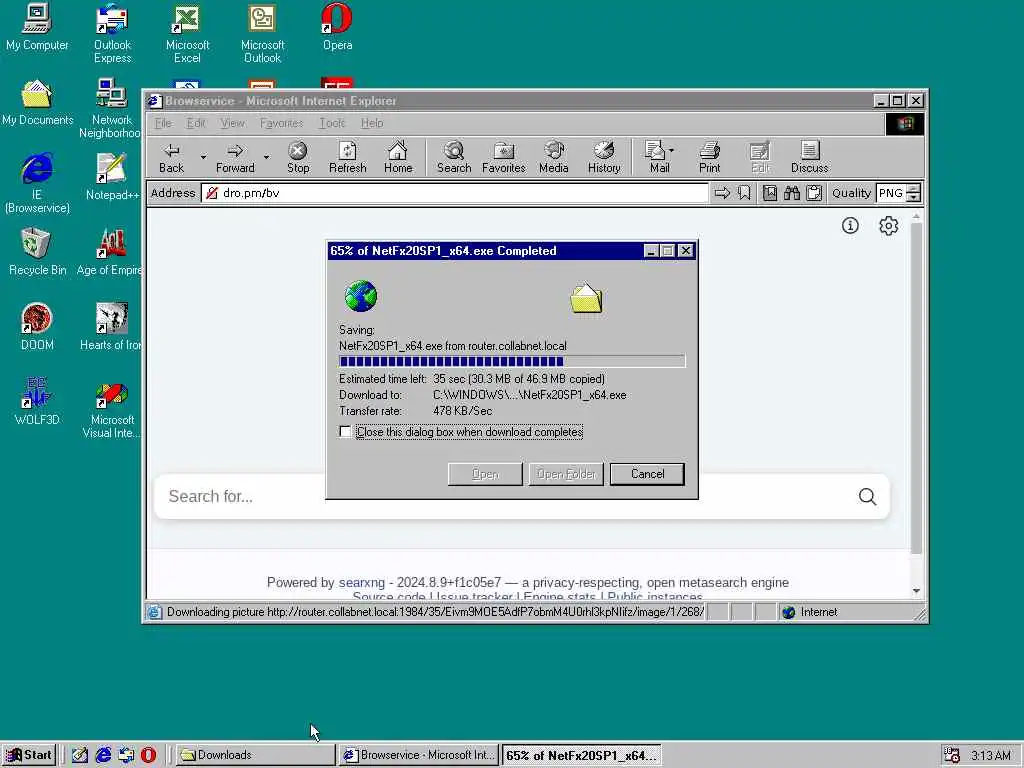Screen dimensions: 1024x768
Task: Go to the Home page
Action: click(x=398, y=157)
